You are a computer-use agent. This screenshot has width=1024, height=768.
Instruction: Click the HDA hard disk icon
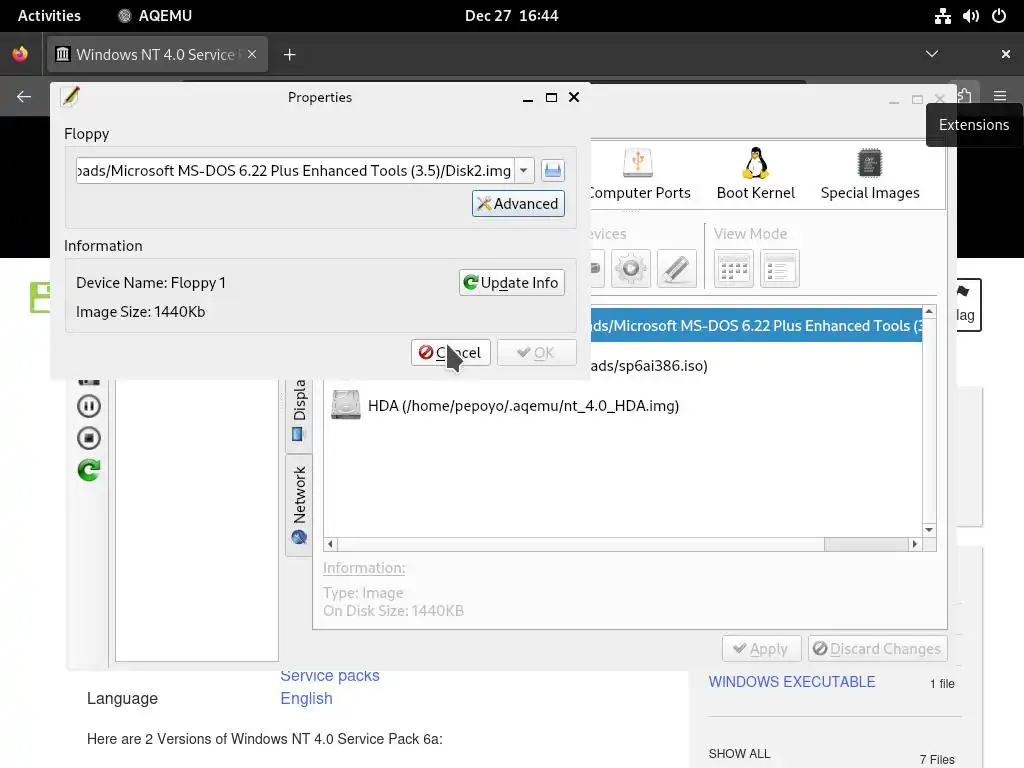tap(345, 405)
